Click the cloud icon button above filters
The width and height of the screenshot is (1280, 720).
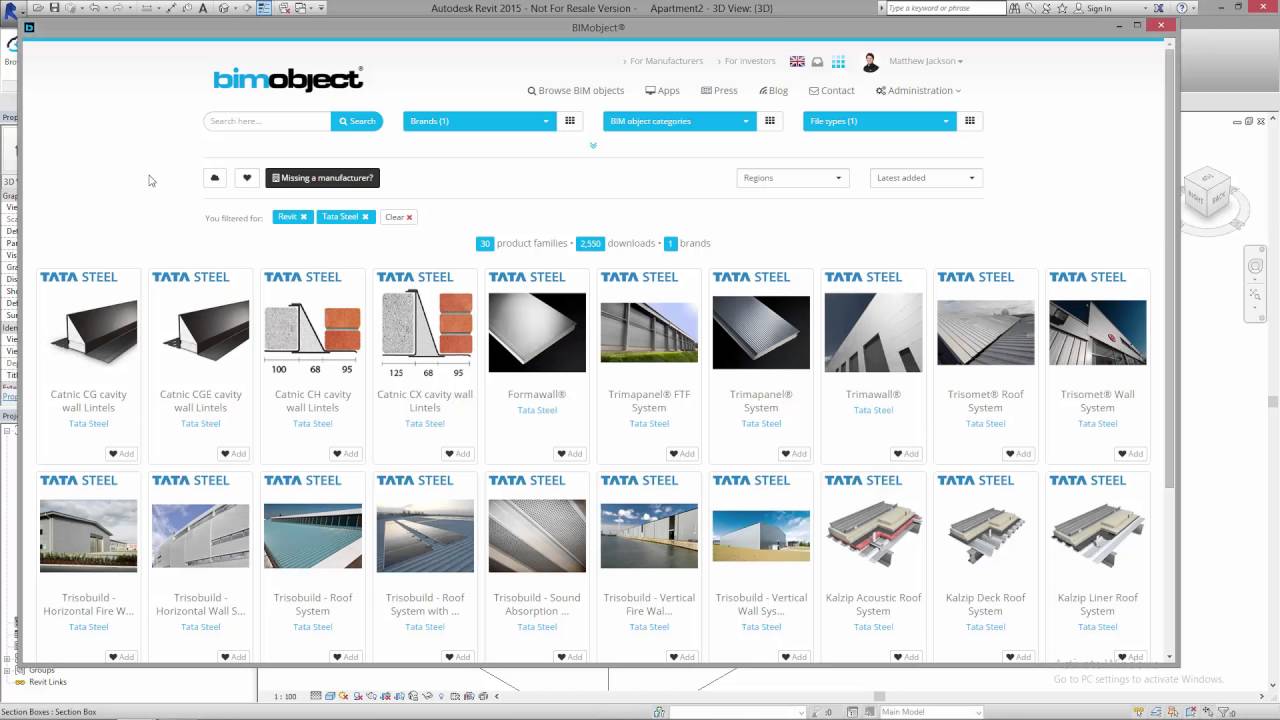pos(214,178)
